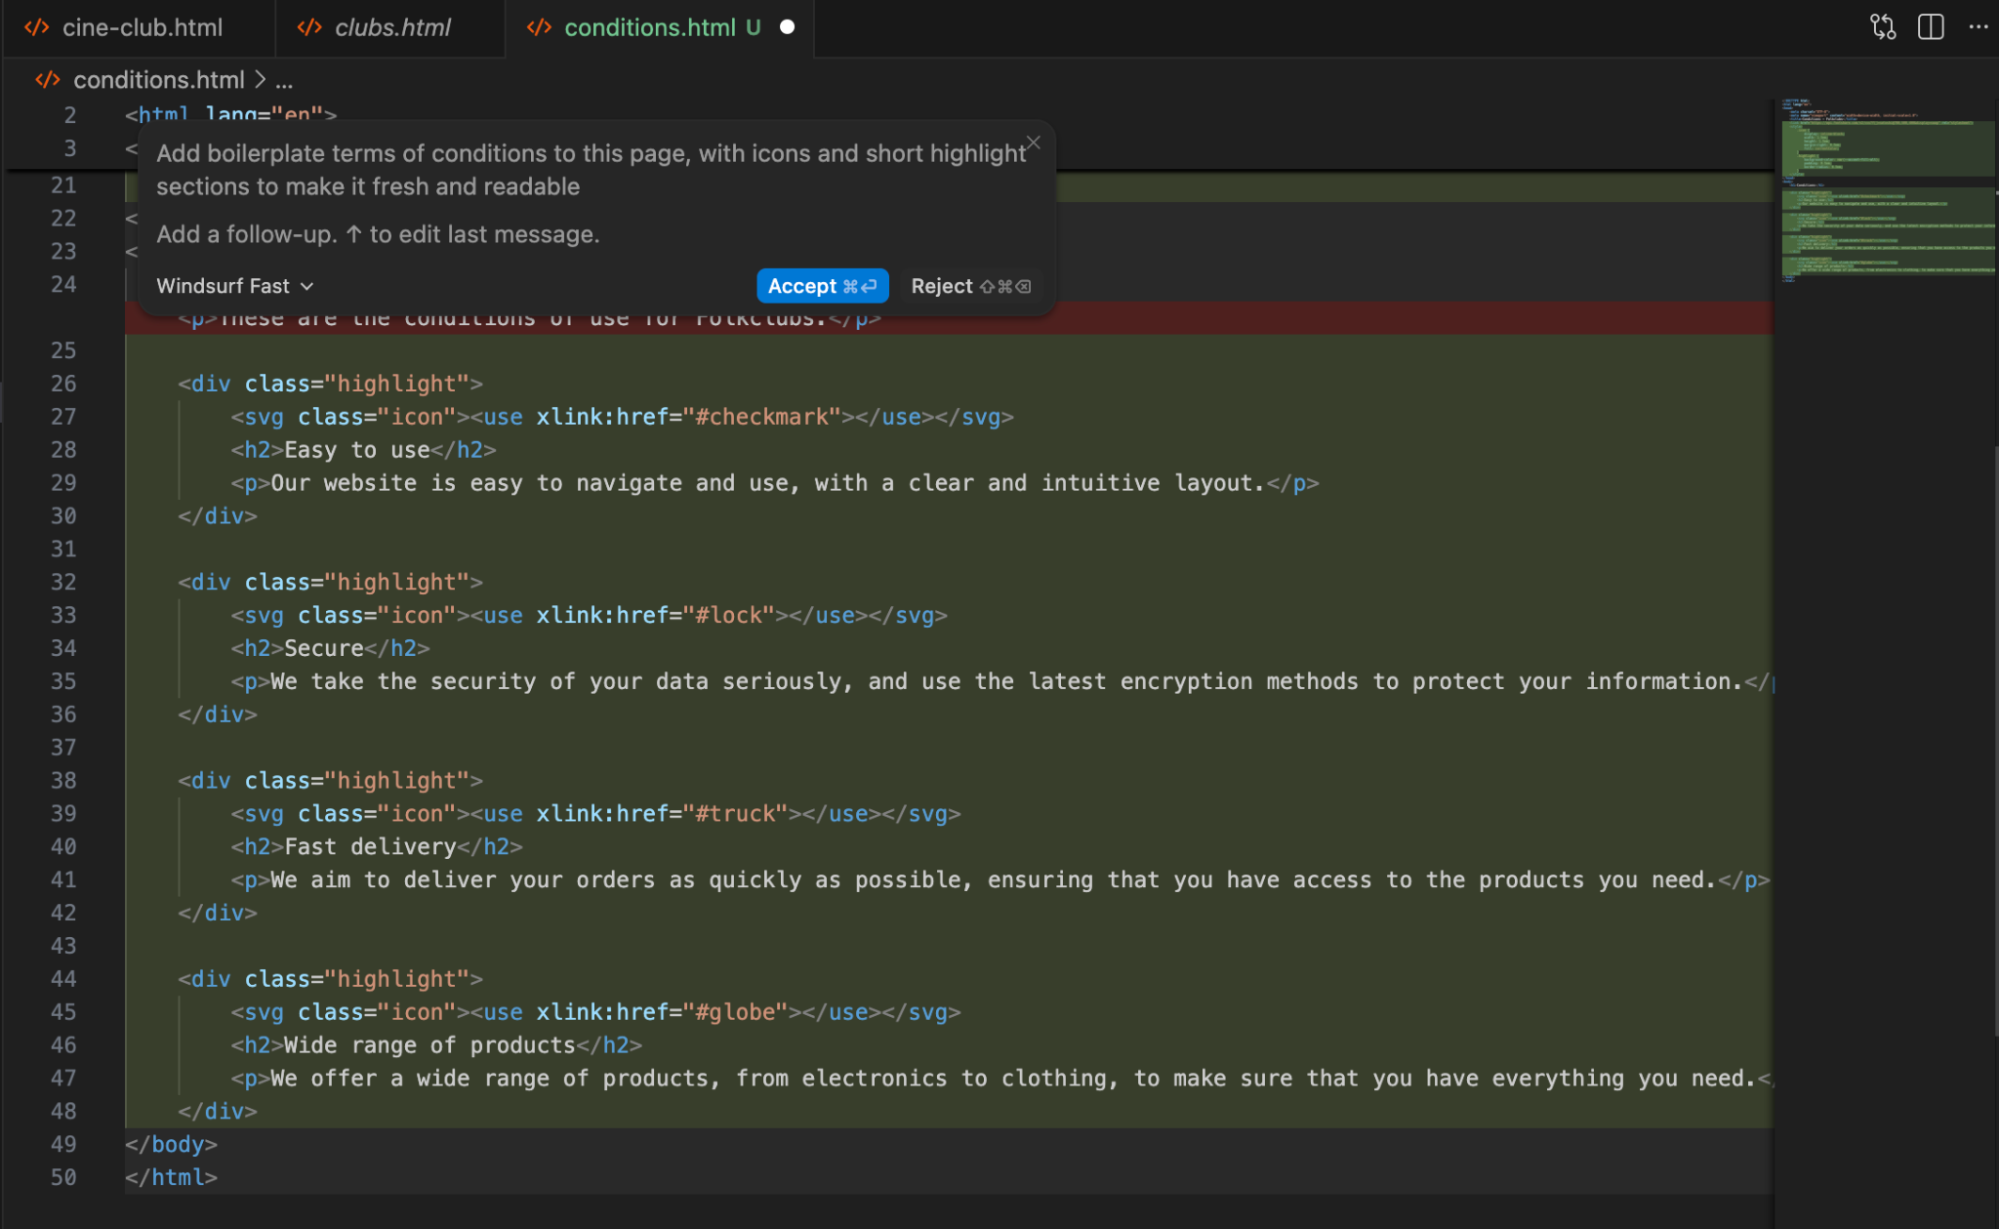Click the closing </html> tag line
This screenshot has height=1229, width=1999.
(x=171, y=1177)
